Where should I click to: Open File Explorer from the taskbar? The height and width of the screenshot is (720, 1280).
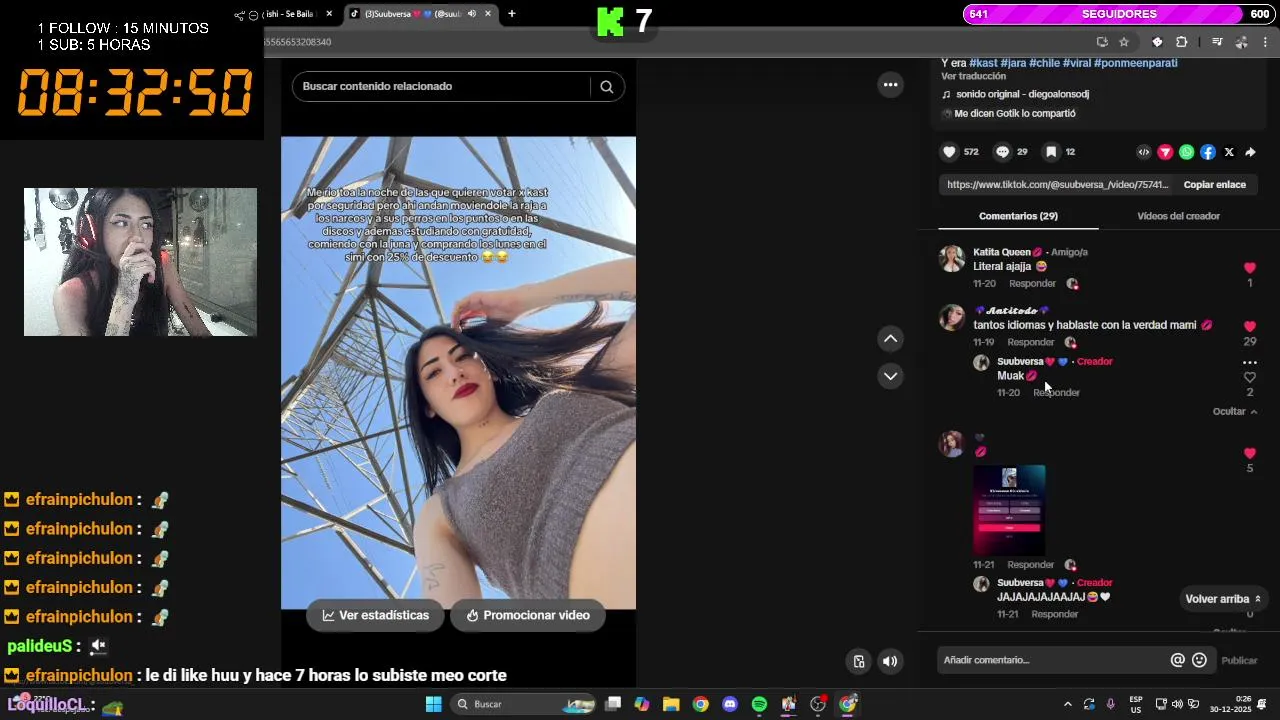coord(671,704)
